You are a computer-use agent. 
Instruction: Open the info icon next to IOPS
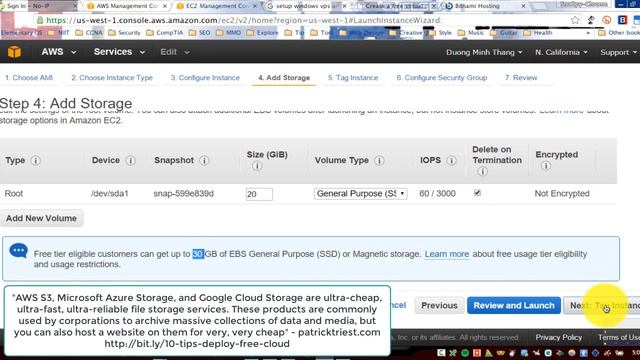tap(451, 160)
